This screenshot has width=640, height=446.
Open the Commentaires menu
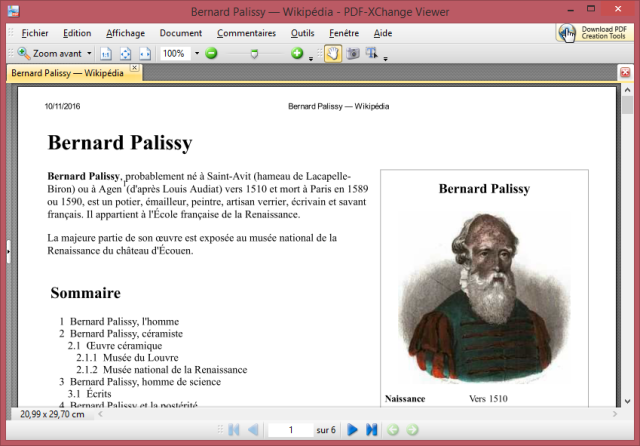pyautogui.click(x=246, y=33)
